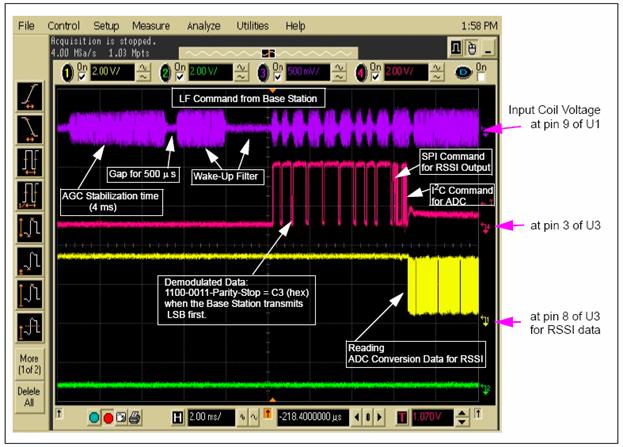Decrease channel 4 vertical scale (smaller waveform button)
Image resolution: width=623 pixels, height=447 pixels.
coord(436,77)
